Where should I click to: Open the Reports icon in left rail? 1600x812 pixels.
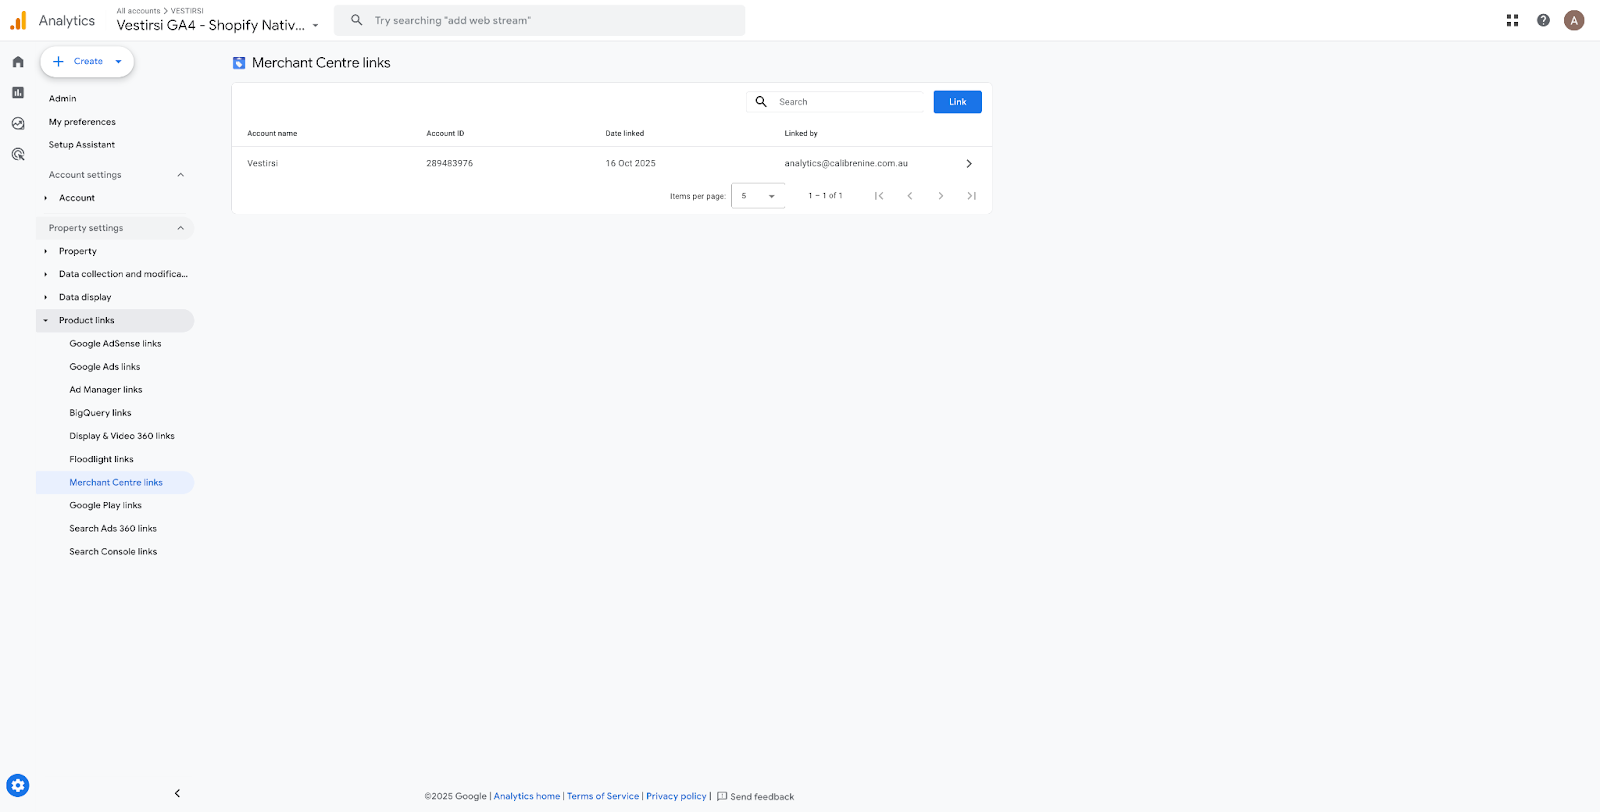point(18,93)
